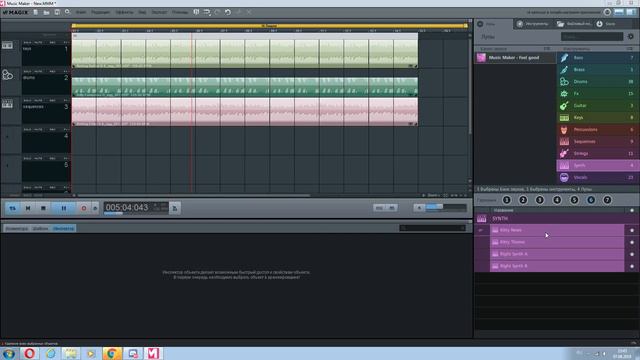Start recording with red record button
The image size is (640, 360).
[x=84, y=208]
